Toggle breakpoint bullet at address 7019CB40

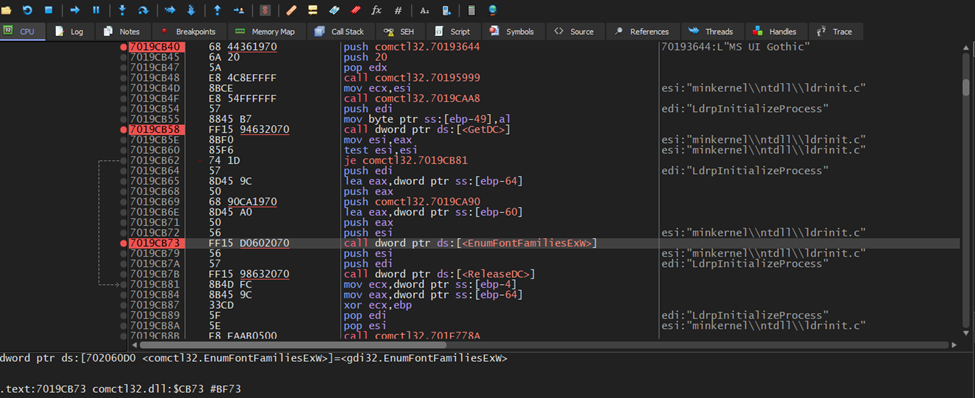(x=124, y=47)
